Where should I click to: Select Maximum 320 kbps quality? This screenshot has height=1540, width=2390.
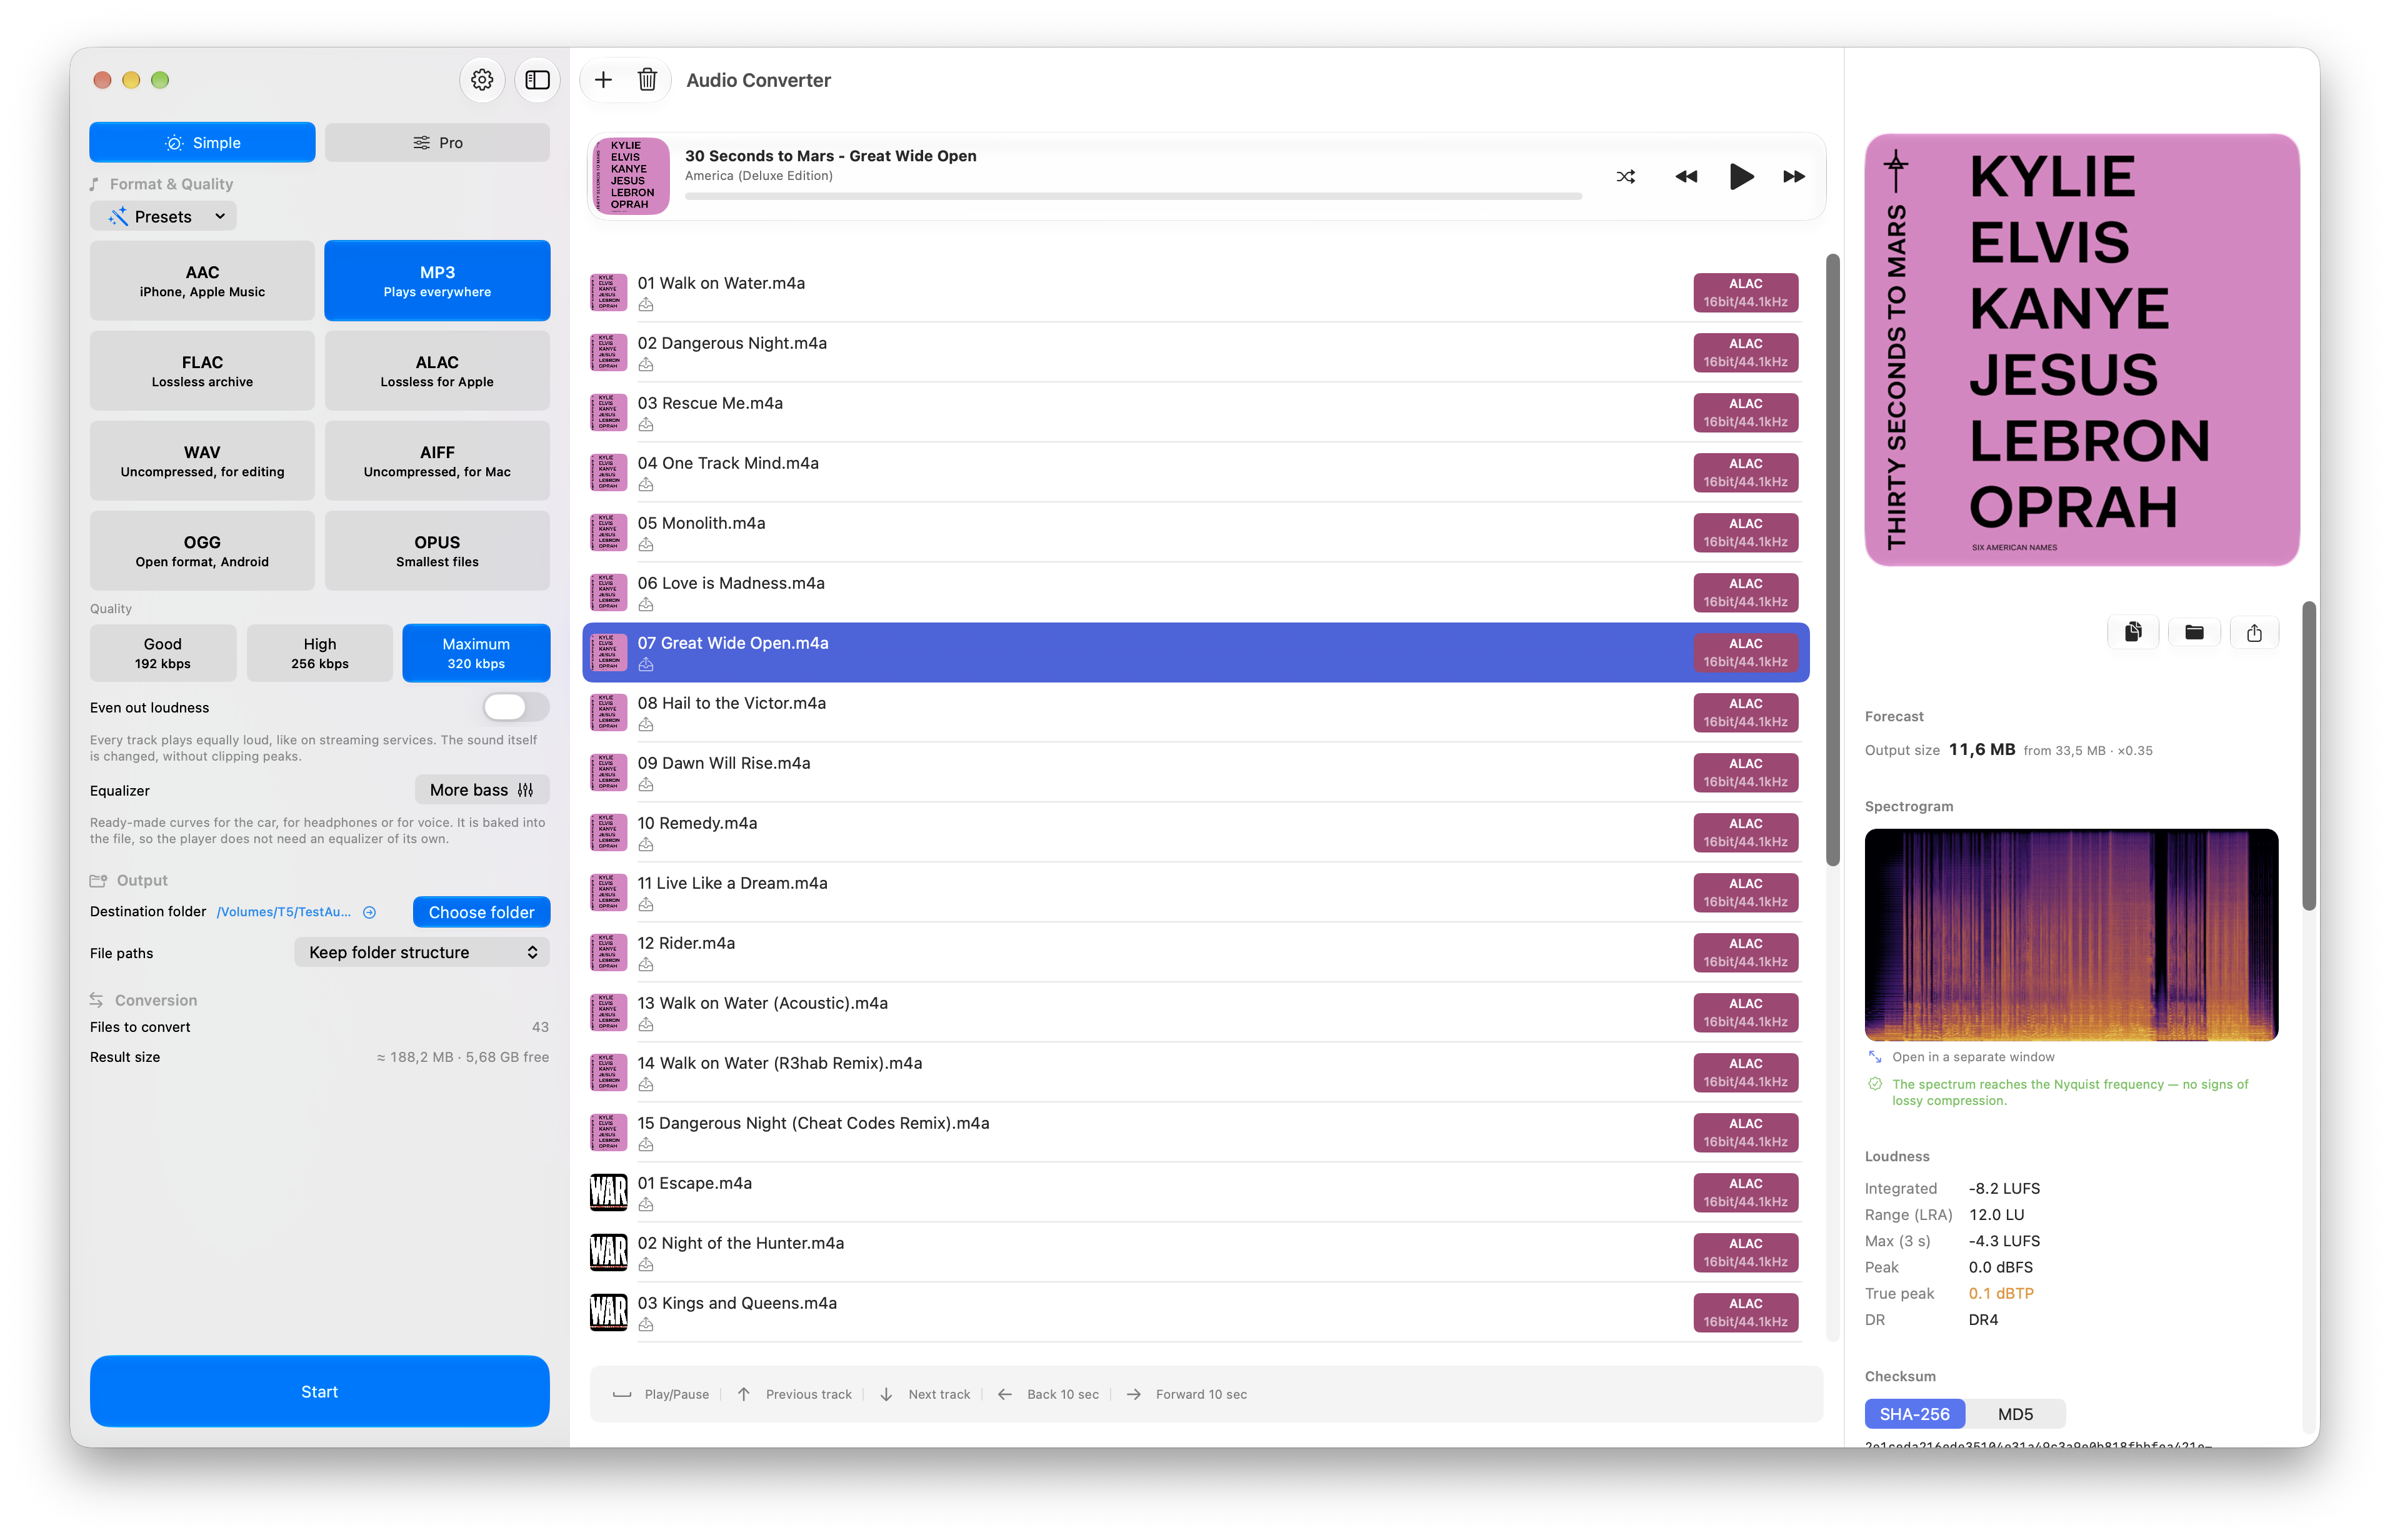tap(476, 653)
